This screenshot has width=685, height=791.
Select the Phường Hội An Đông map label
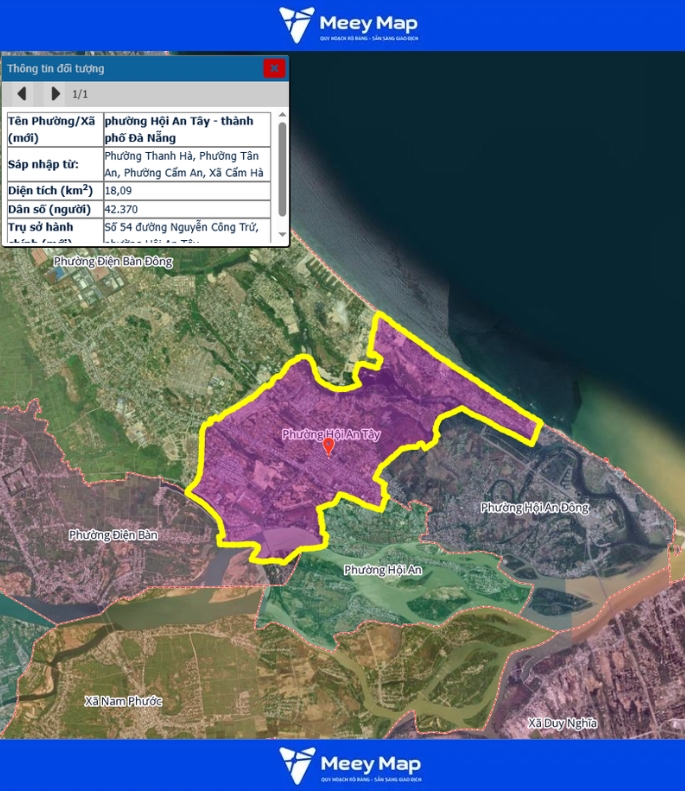tap(534, 508)
